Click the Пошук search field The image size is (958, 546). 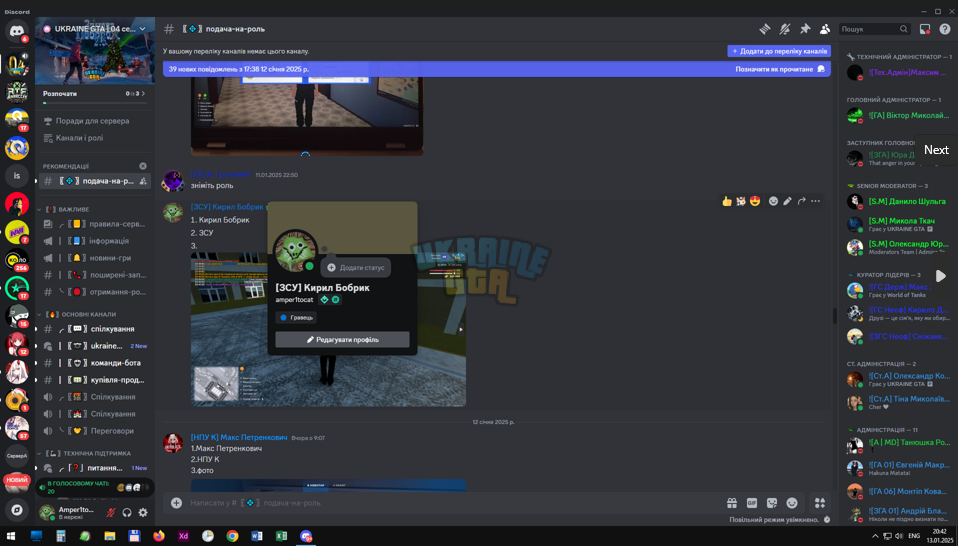click(875, 29)
